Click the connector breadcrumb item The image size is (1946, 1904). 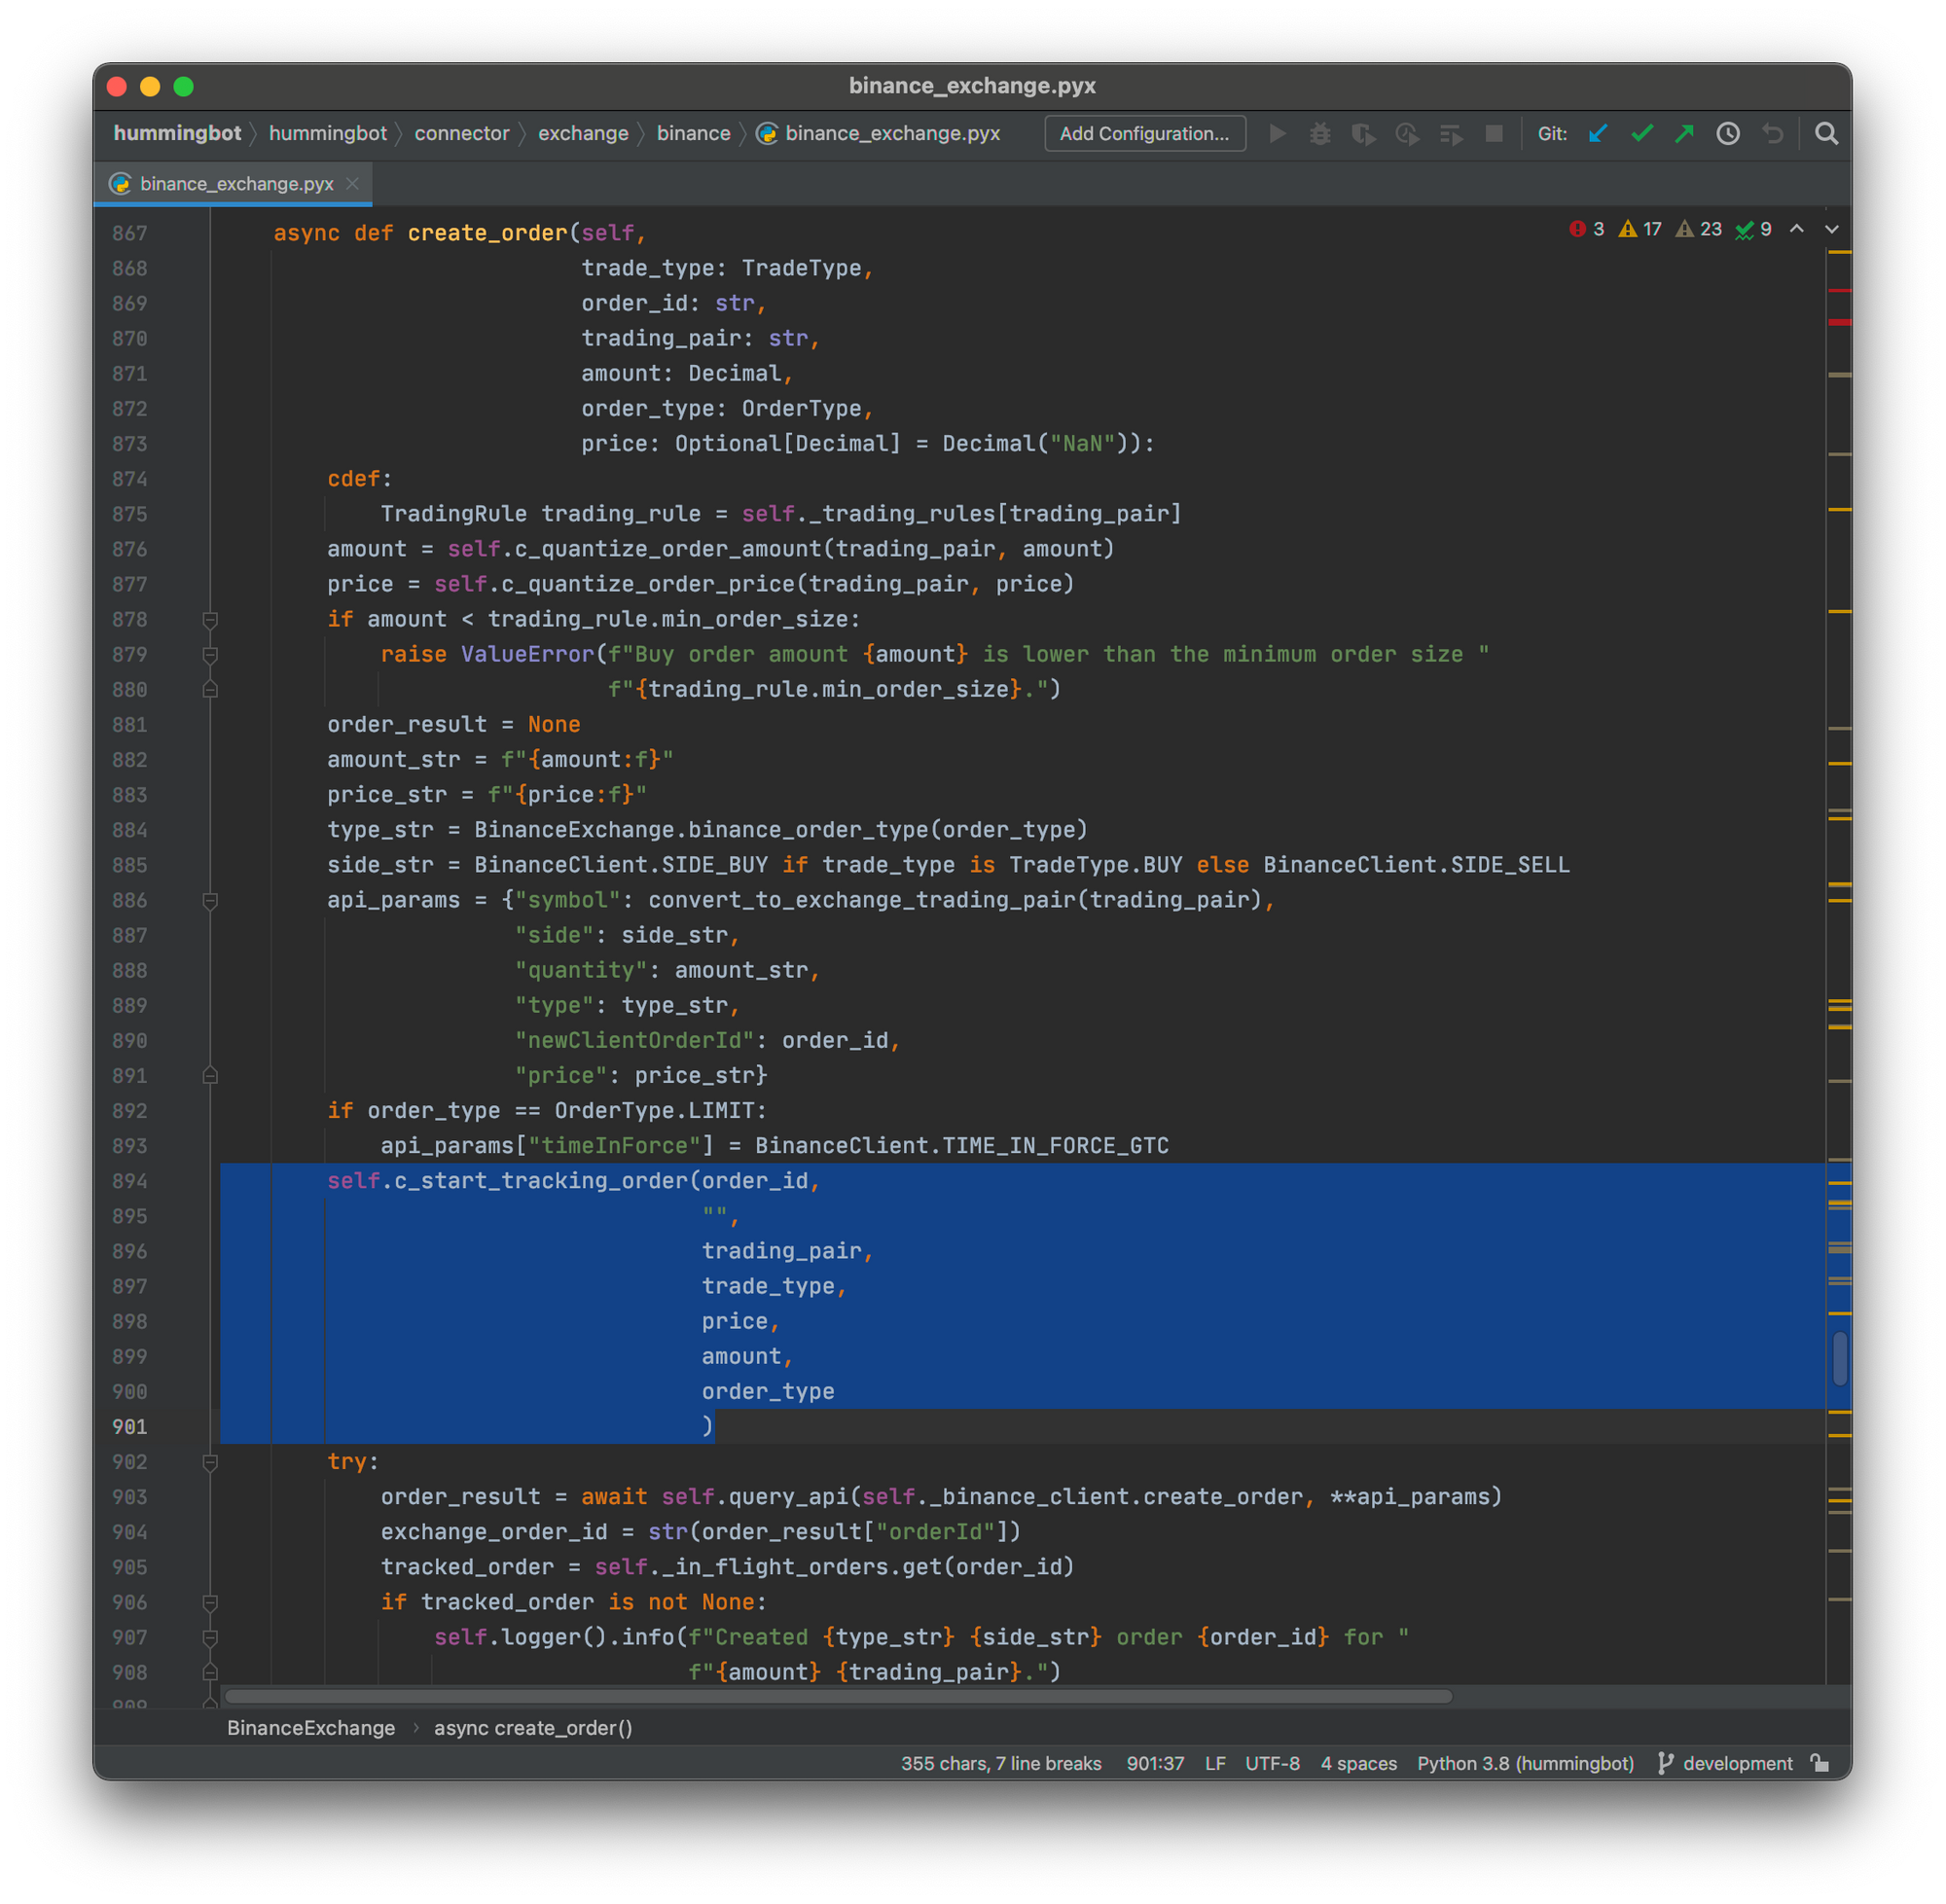coord(461,134)
